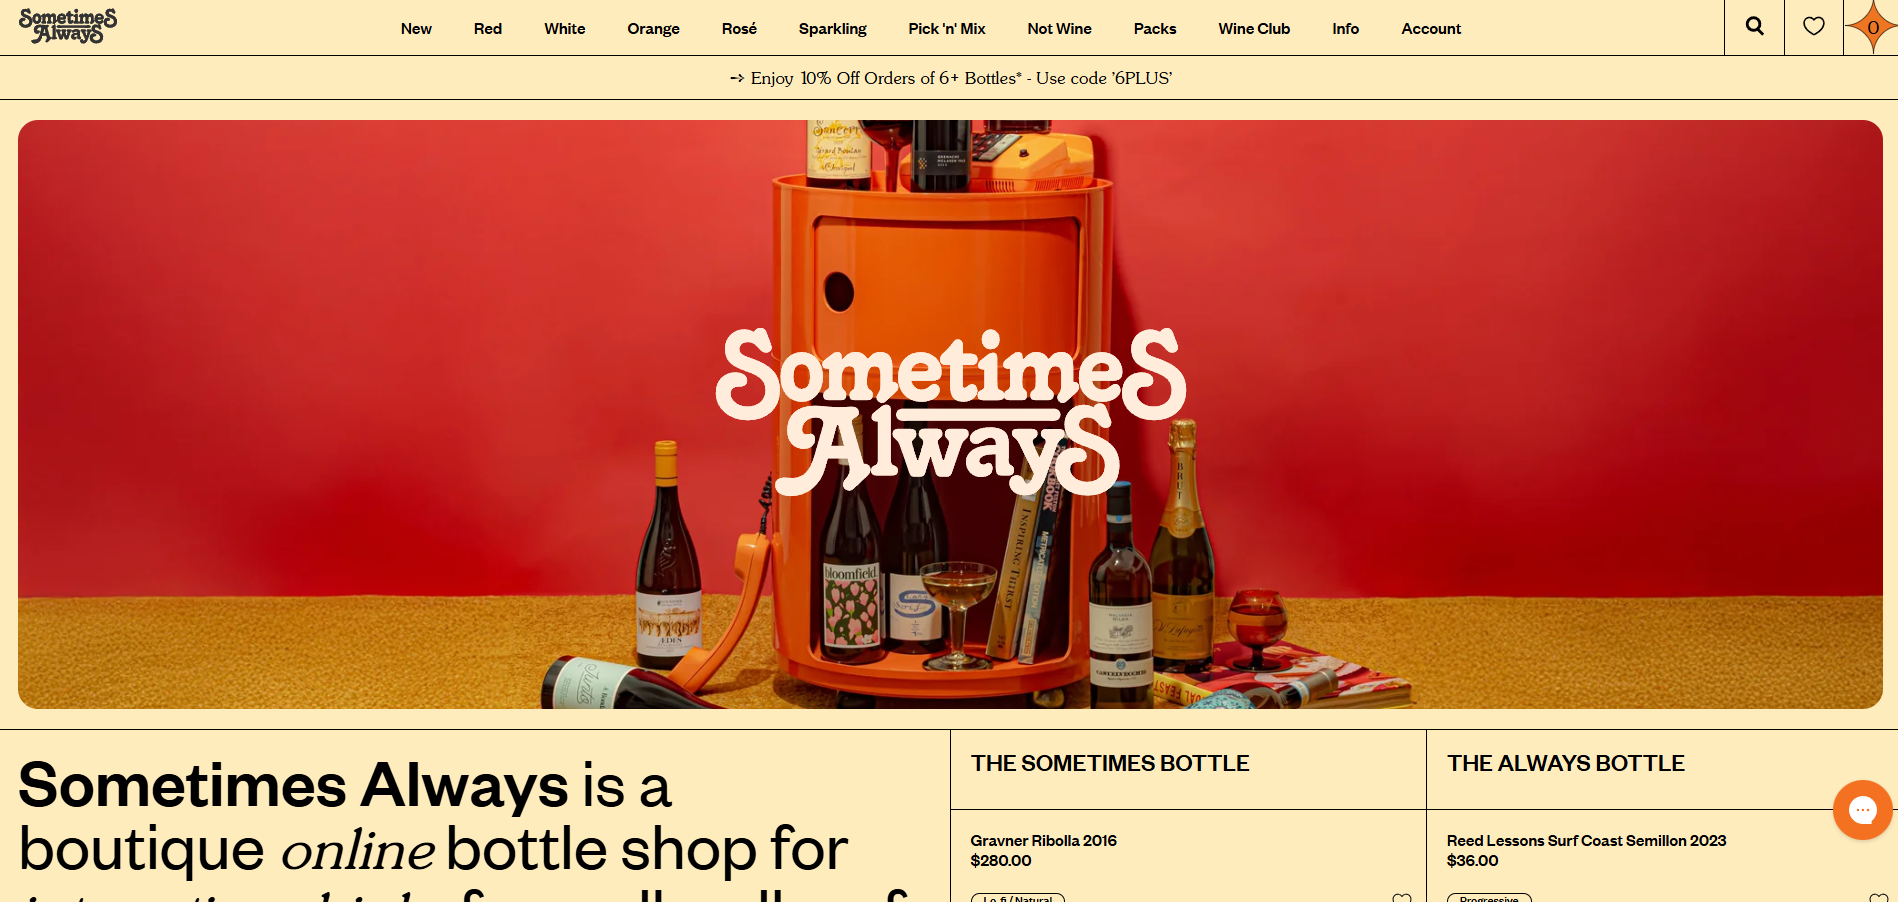1898x902 pixels.
Task: Open the orange star cart icon
Action: (x=1872, y=27)
